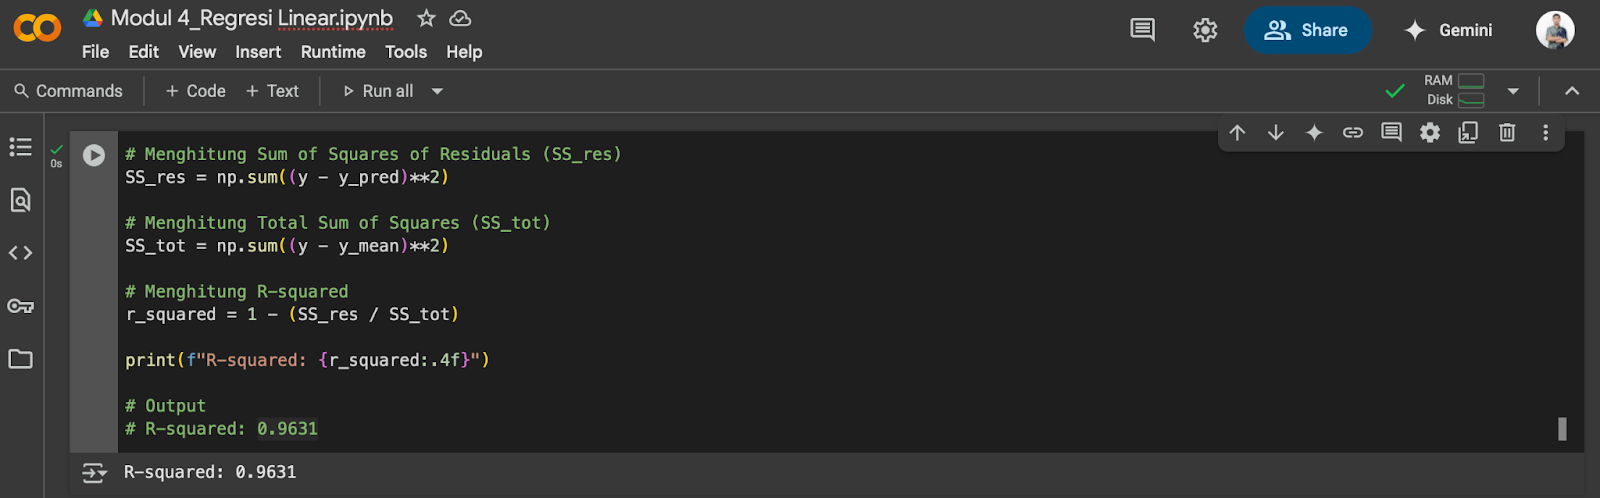Expand the Run all dropdown arrow
Image resolution: width=1600 pixels, height=498 pixels.
coord(437,91)
